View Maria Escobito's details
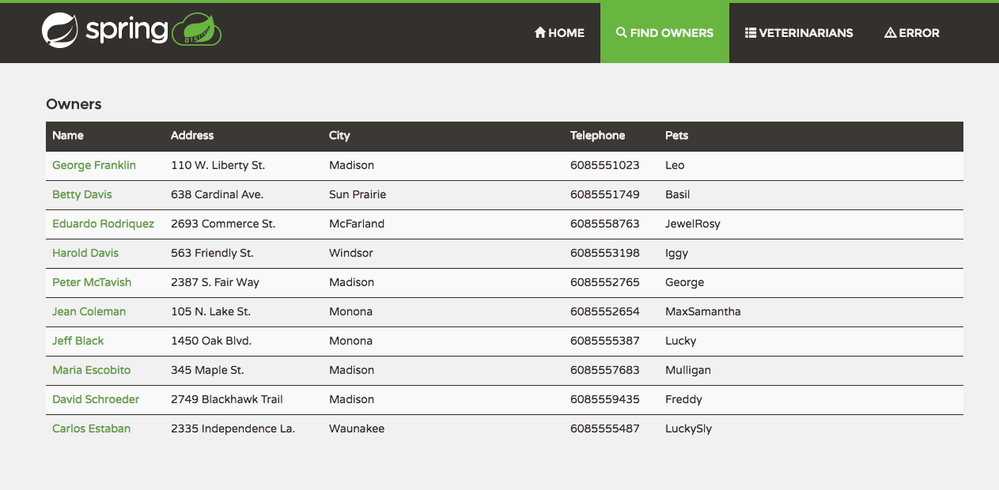The height and width of the screenshot is (490, 999). pos(91,370)
